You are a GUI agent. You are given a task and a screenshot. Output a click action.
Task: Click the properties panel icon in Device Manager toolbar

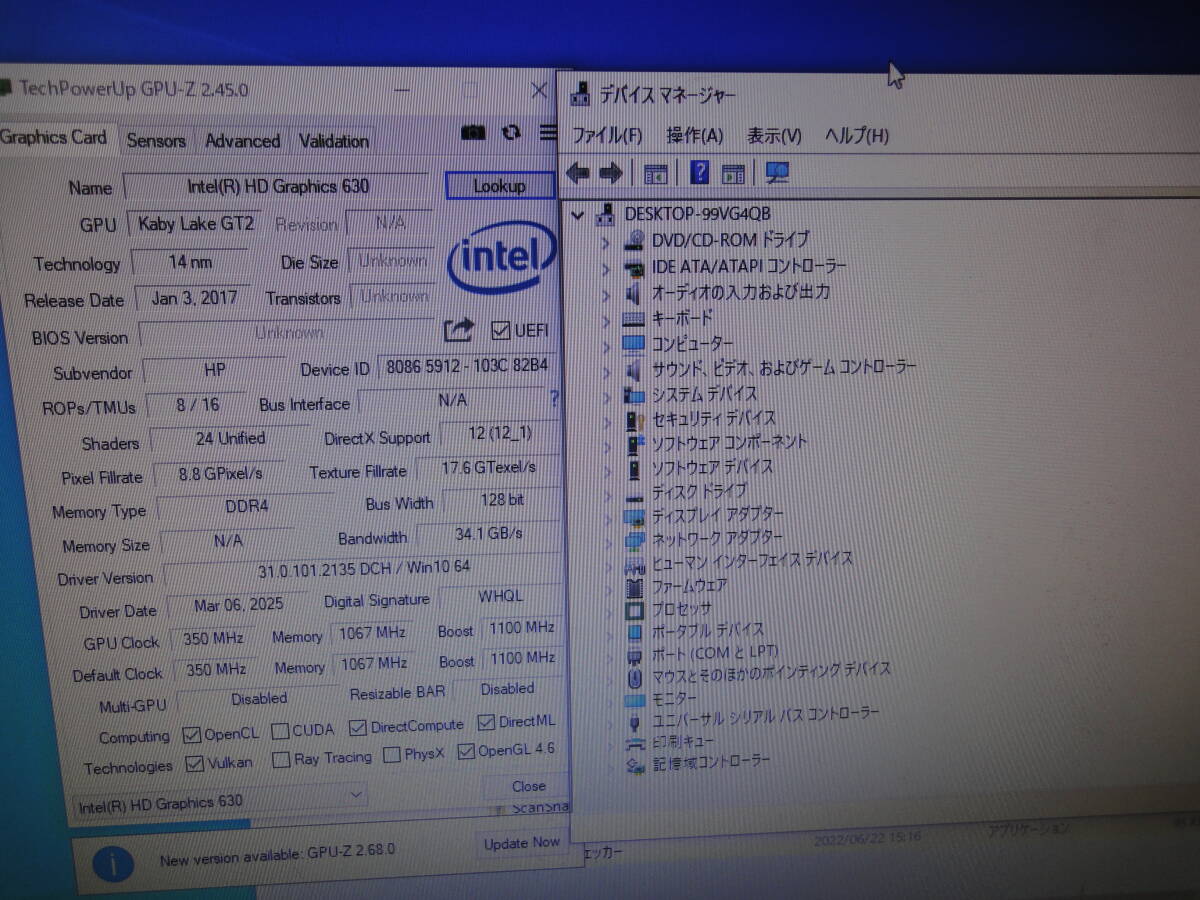pos(656,173)
